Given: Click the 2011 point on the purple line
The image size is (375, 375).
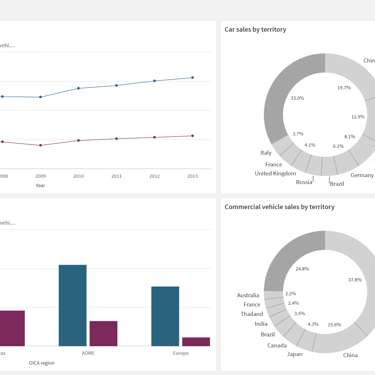Looking at the screenshot, I should [x=116, y=139].
